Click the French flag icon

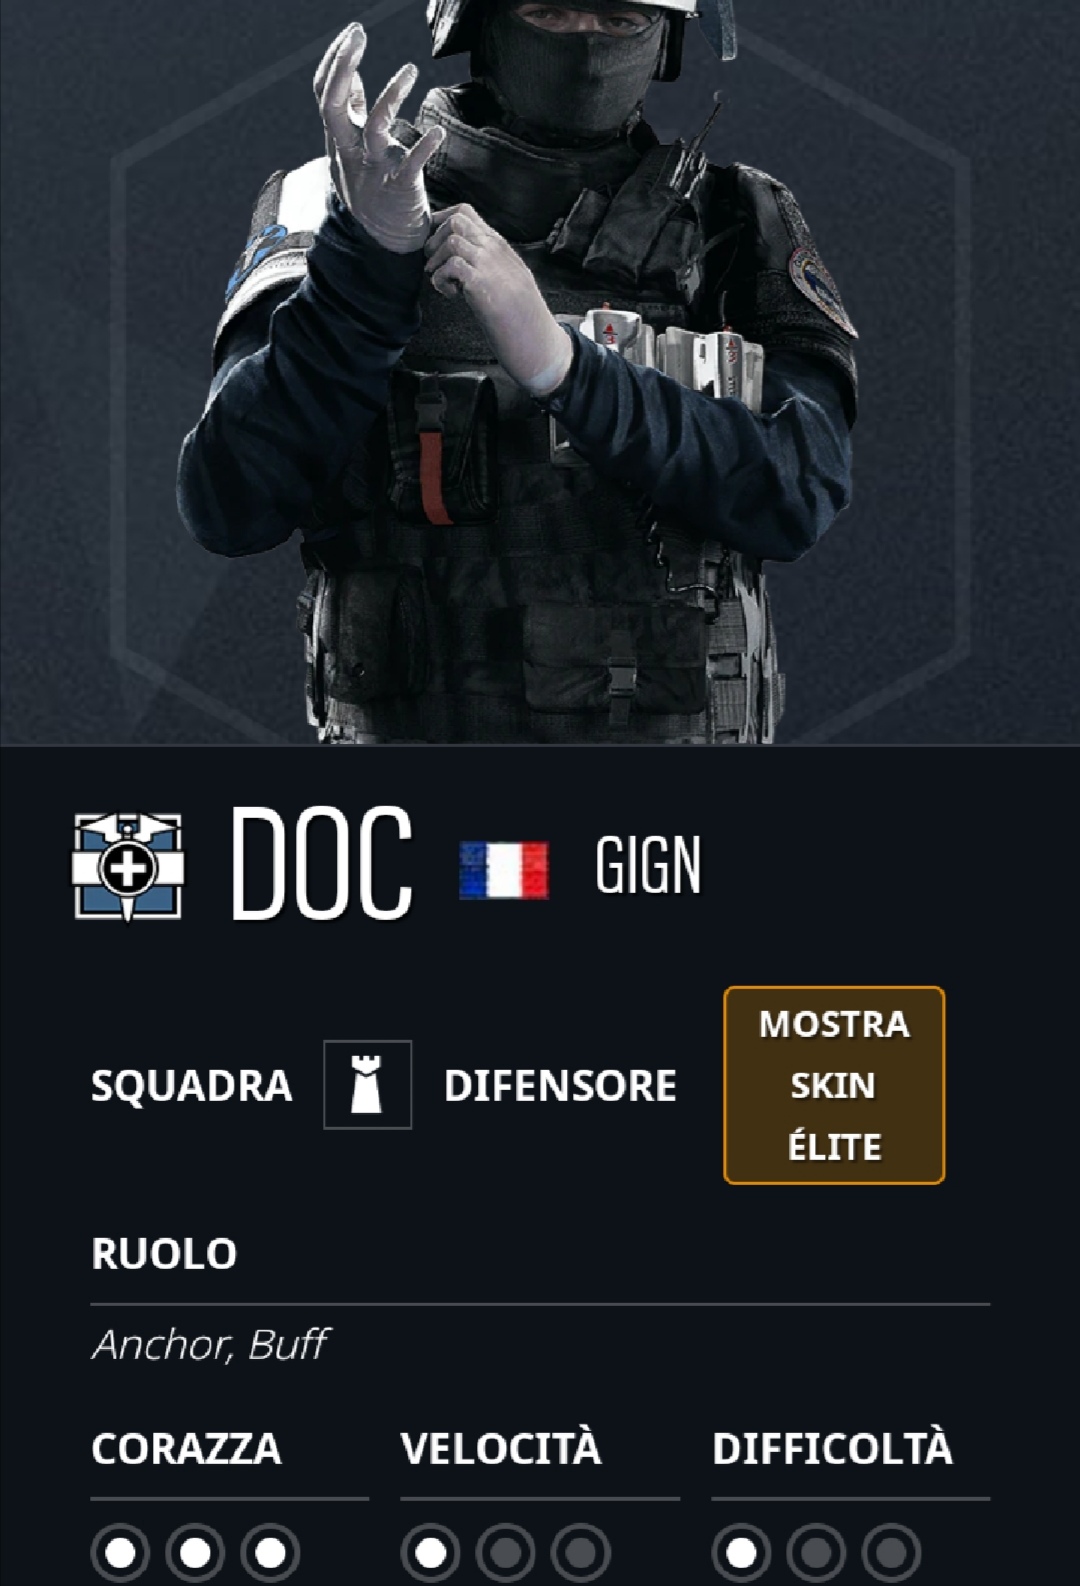pos(504,870)
